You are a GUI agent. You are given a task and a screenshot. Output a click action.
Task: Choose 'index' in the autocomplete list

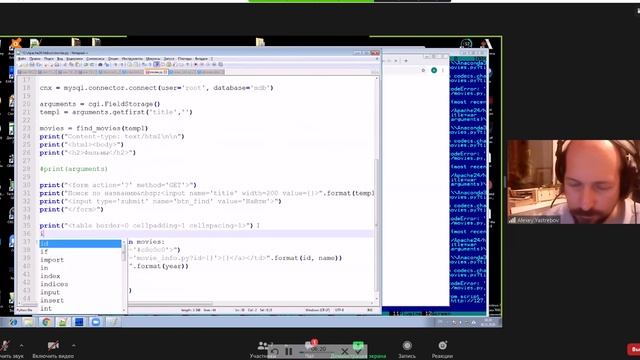pyautogui.click(x=80, y=276)
